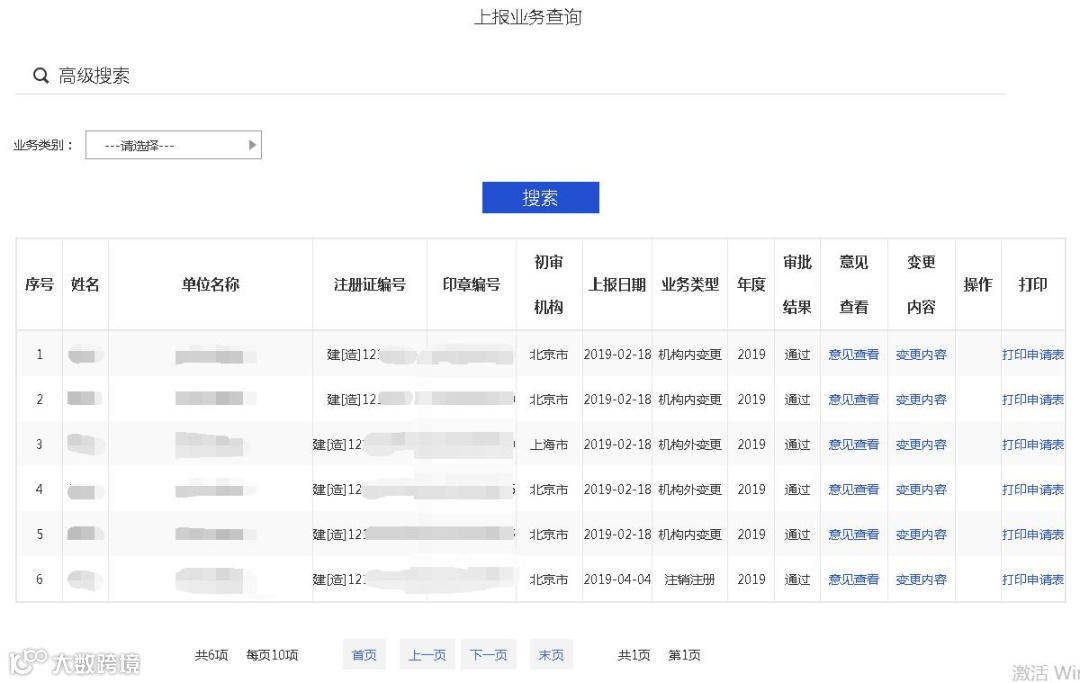Screen dimensions: 1080x683
Task: Click the 高级搜索 magnifier icon
Action: pyautogui.click(x=41, y=76)
